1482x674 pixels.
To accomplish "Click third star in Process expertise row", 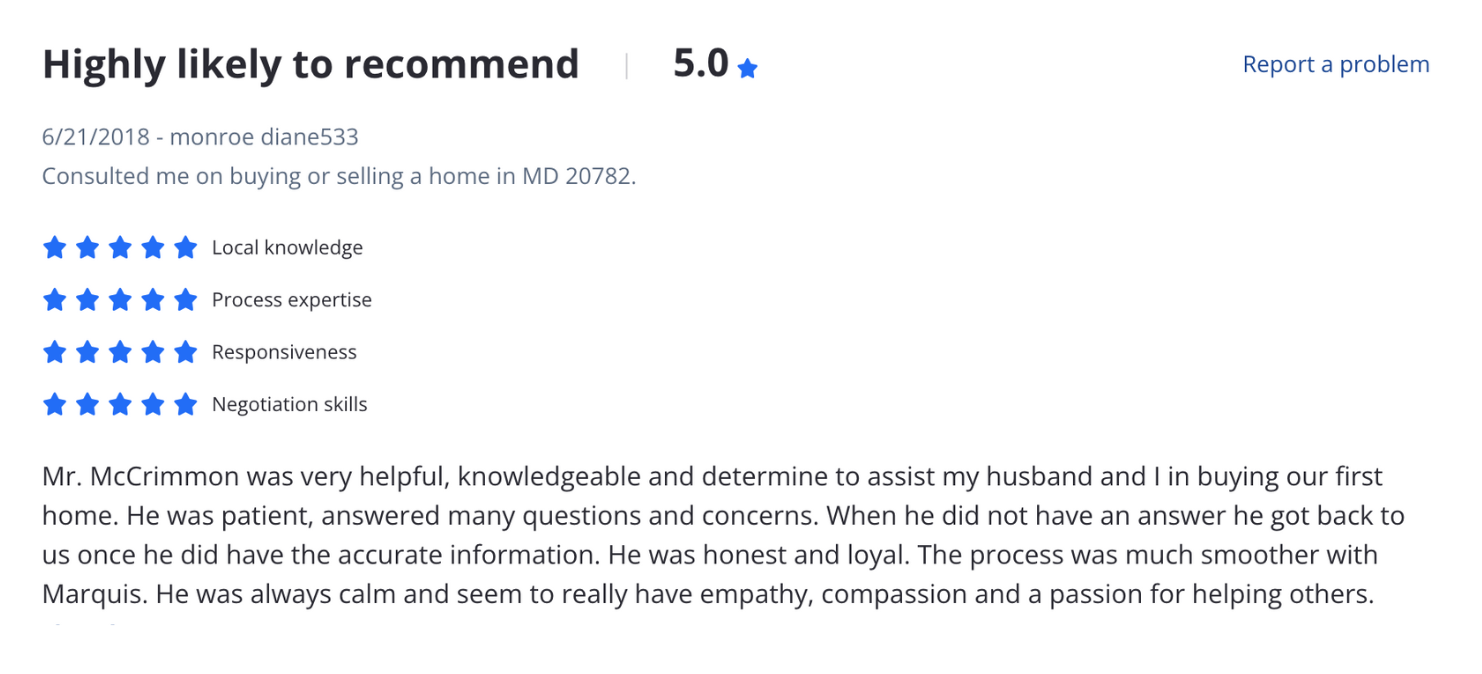I will (x=120, y=299).
